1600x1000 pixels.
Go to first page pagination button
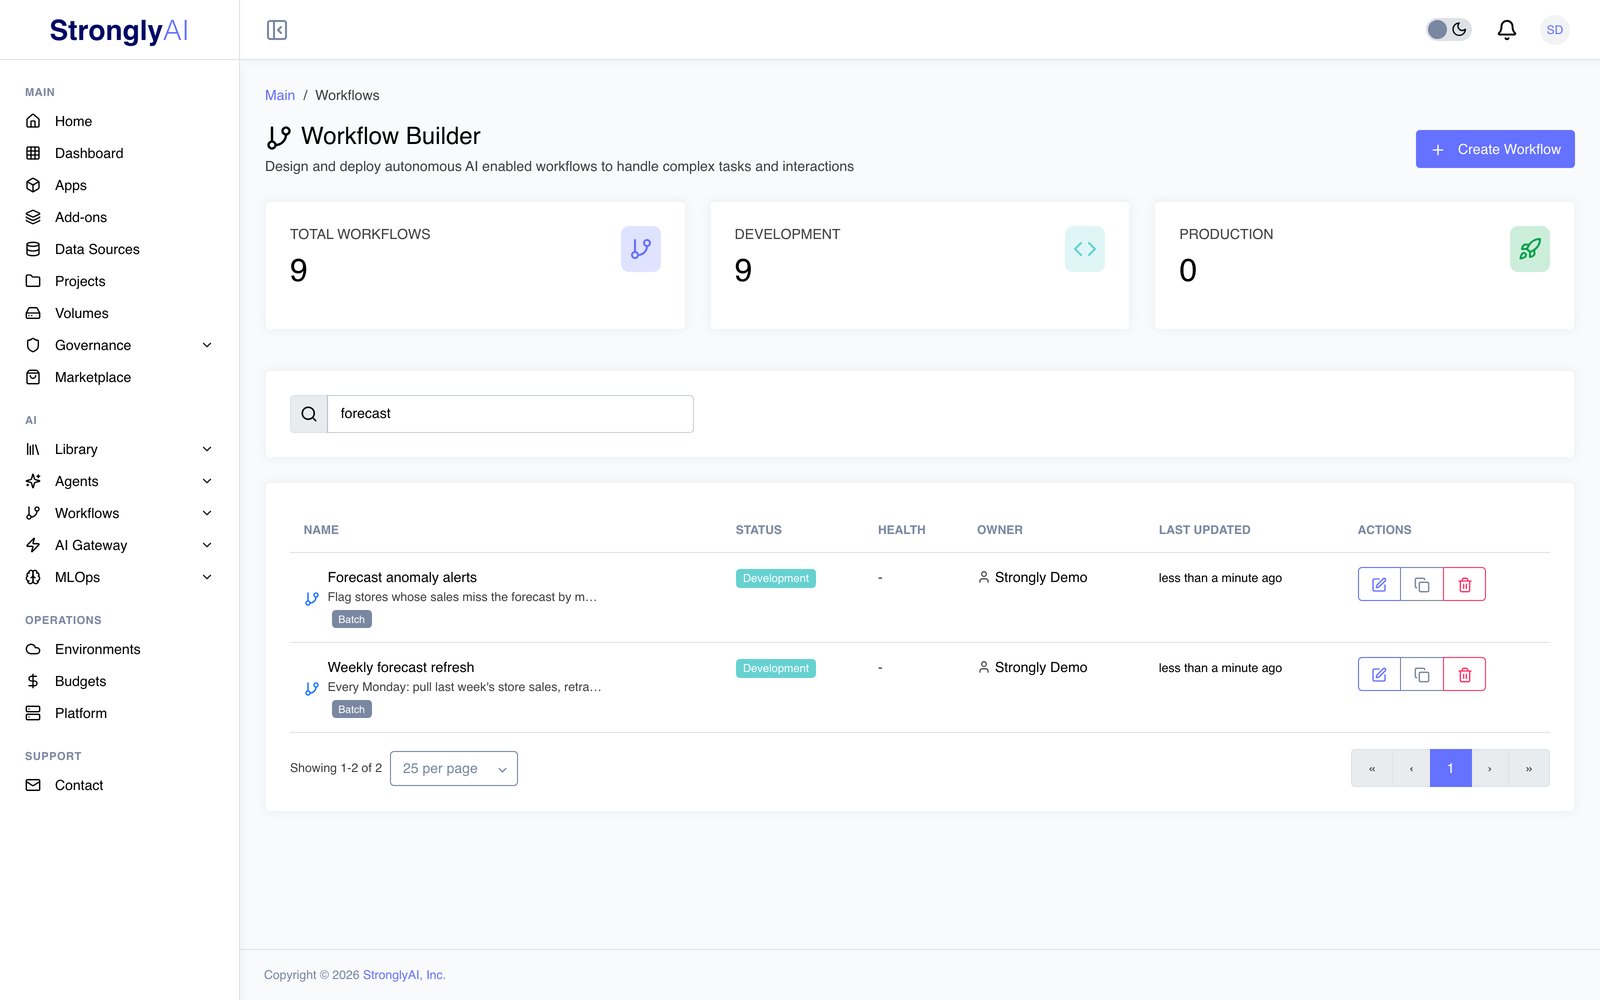click(x=1371, y=768)
